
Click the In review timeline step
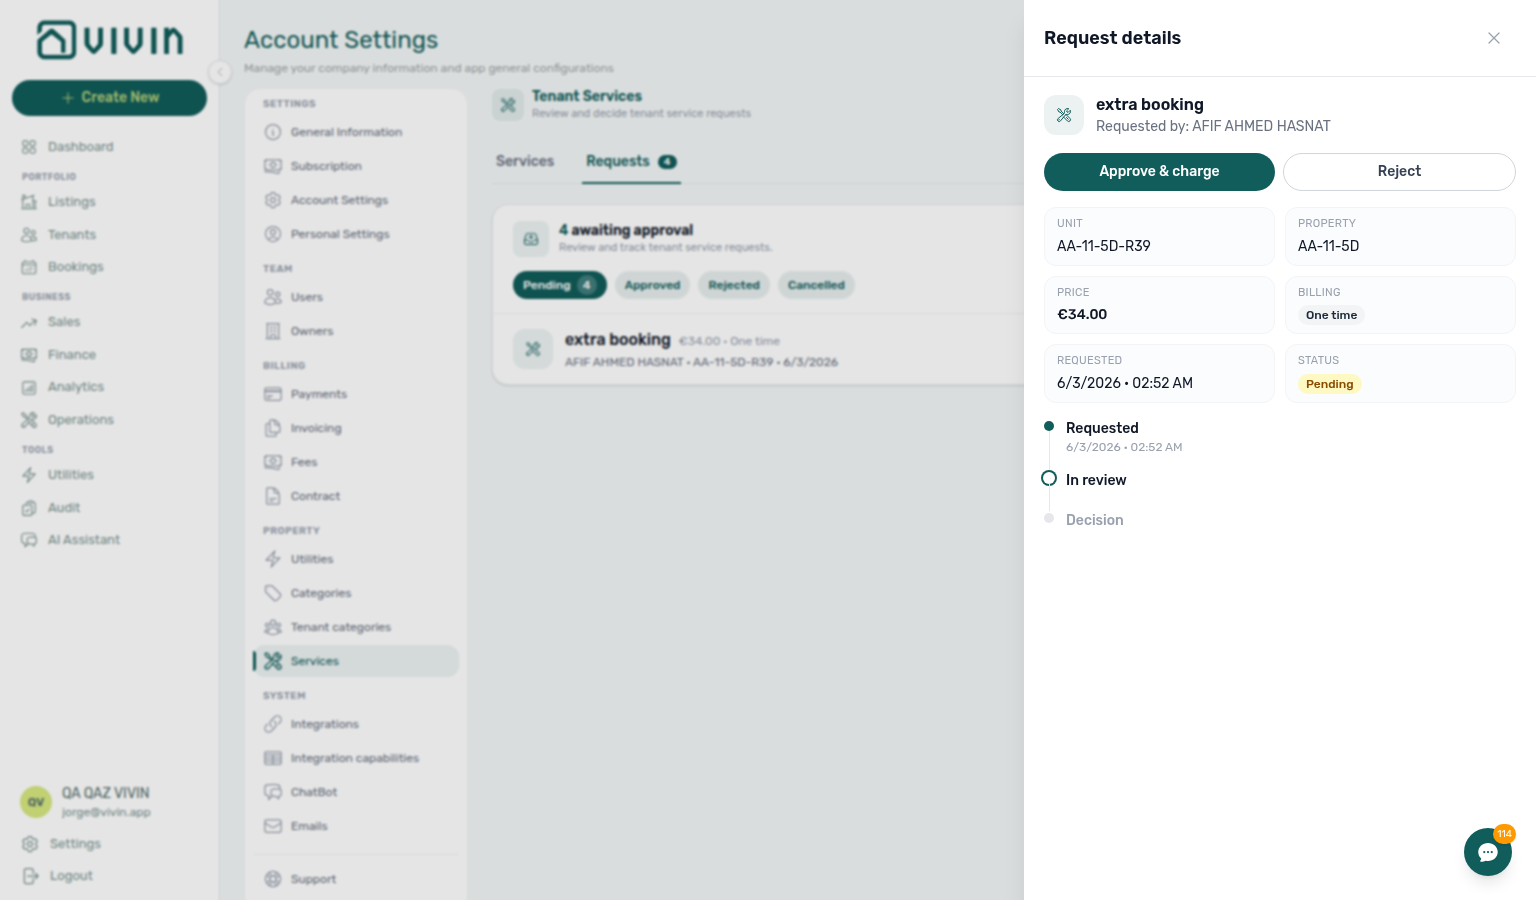click(x=1096, y=480)
